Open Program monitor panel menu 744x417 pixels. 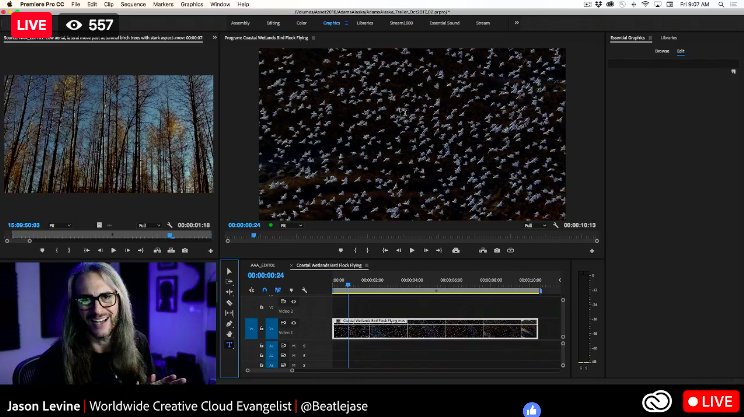314,38
